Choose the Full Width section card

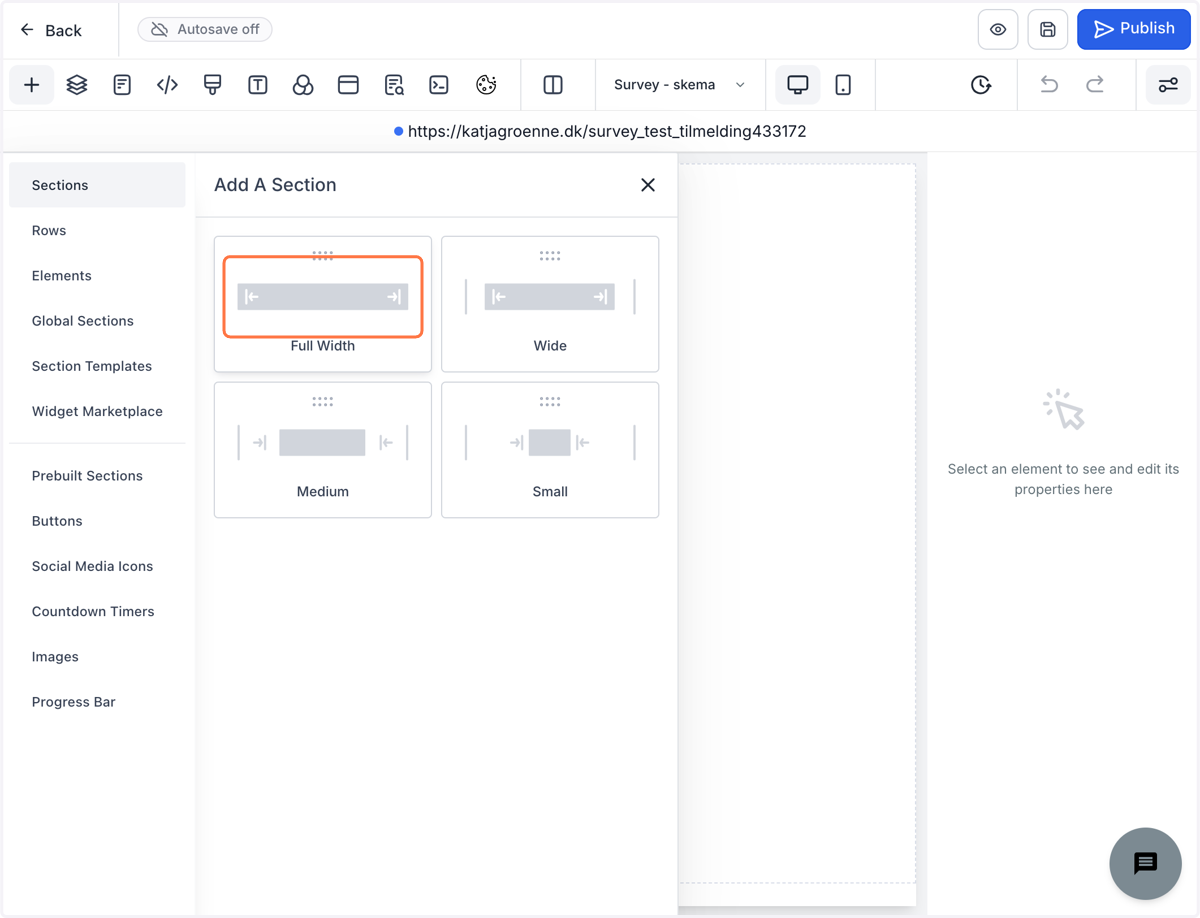click(x=323, y=304)
